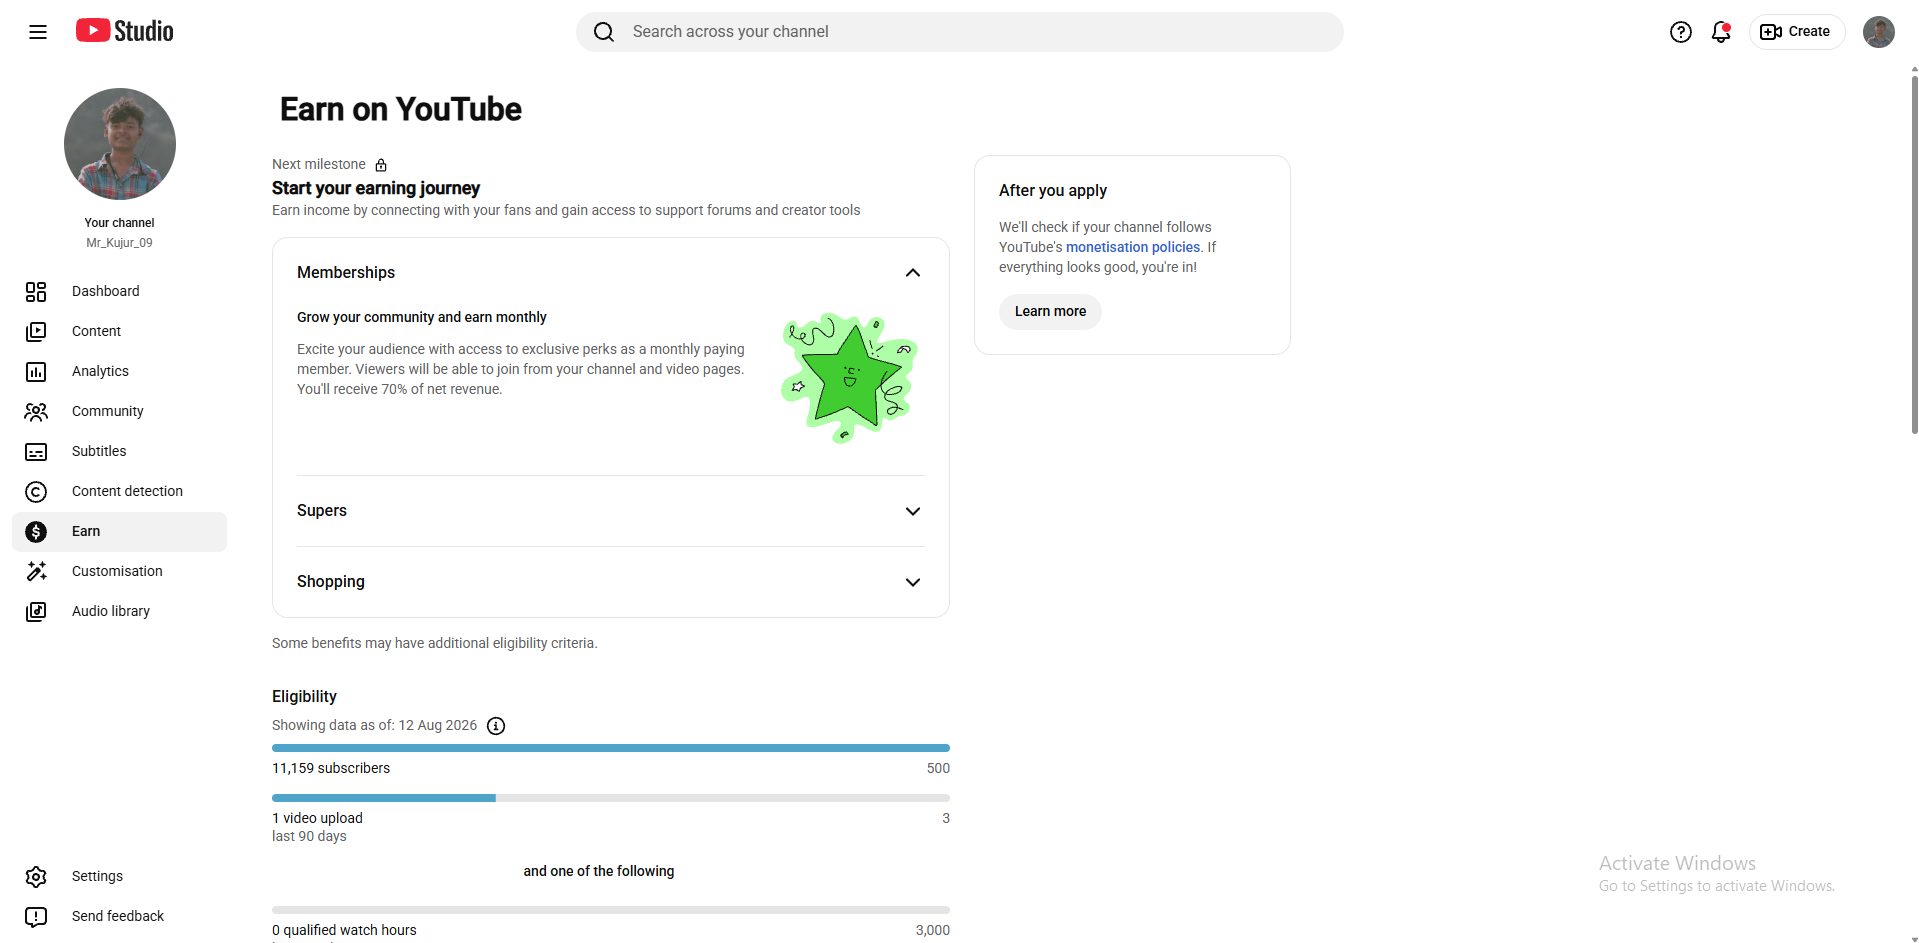Expand the Shopping section
The height and width of the screenshot is (943, 1919).
pyautogui.click(x=611, y=582)
